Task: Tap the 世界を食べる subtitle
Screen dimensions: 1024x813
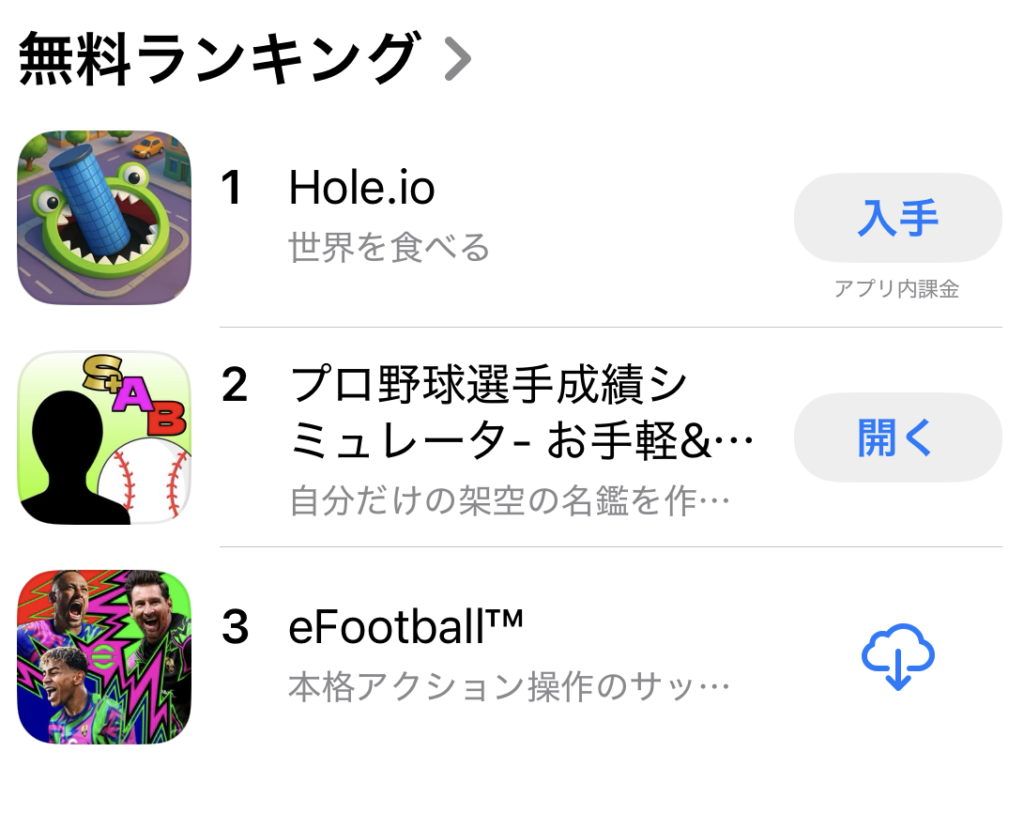Action: 389,247
